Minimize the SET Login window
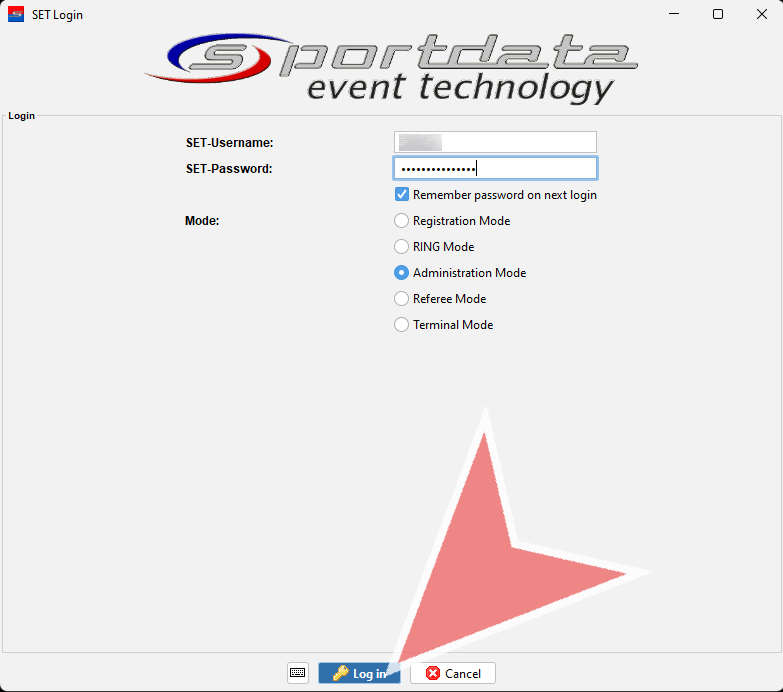783x692 pixels. pos(671,15)
